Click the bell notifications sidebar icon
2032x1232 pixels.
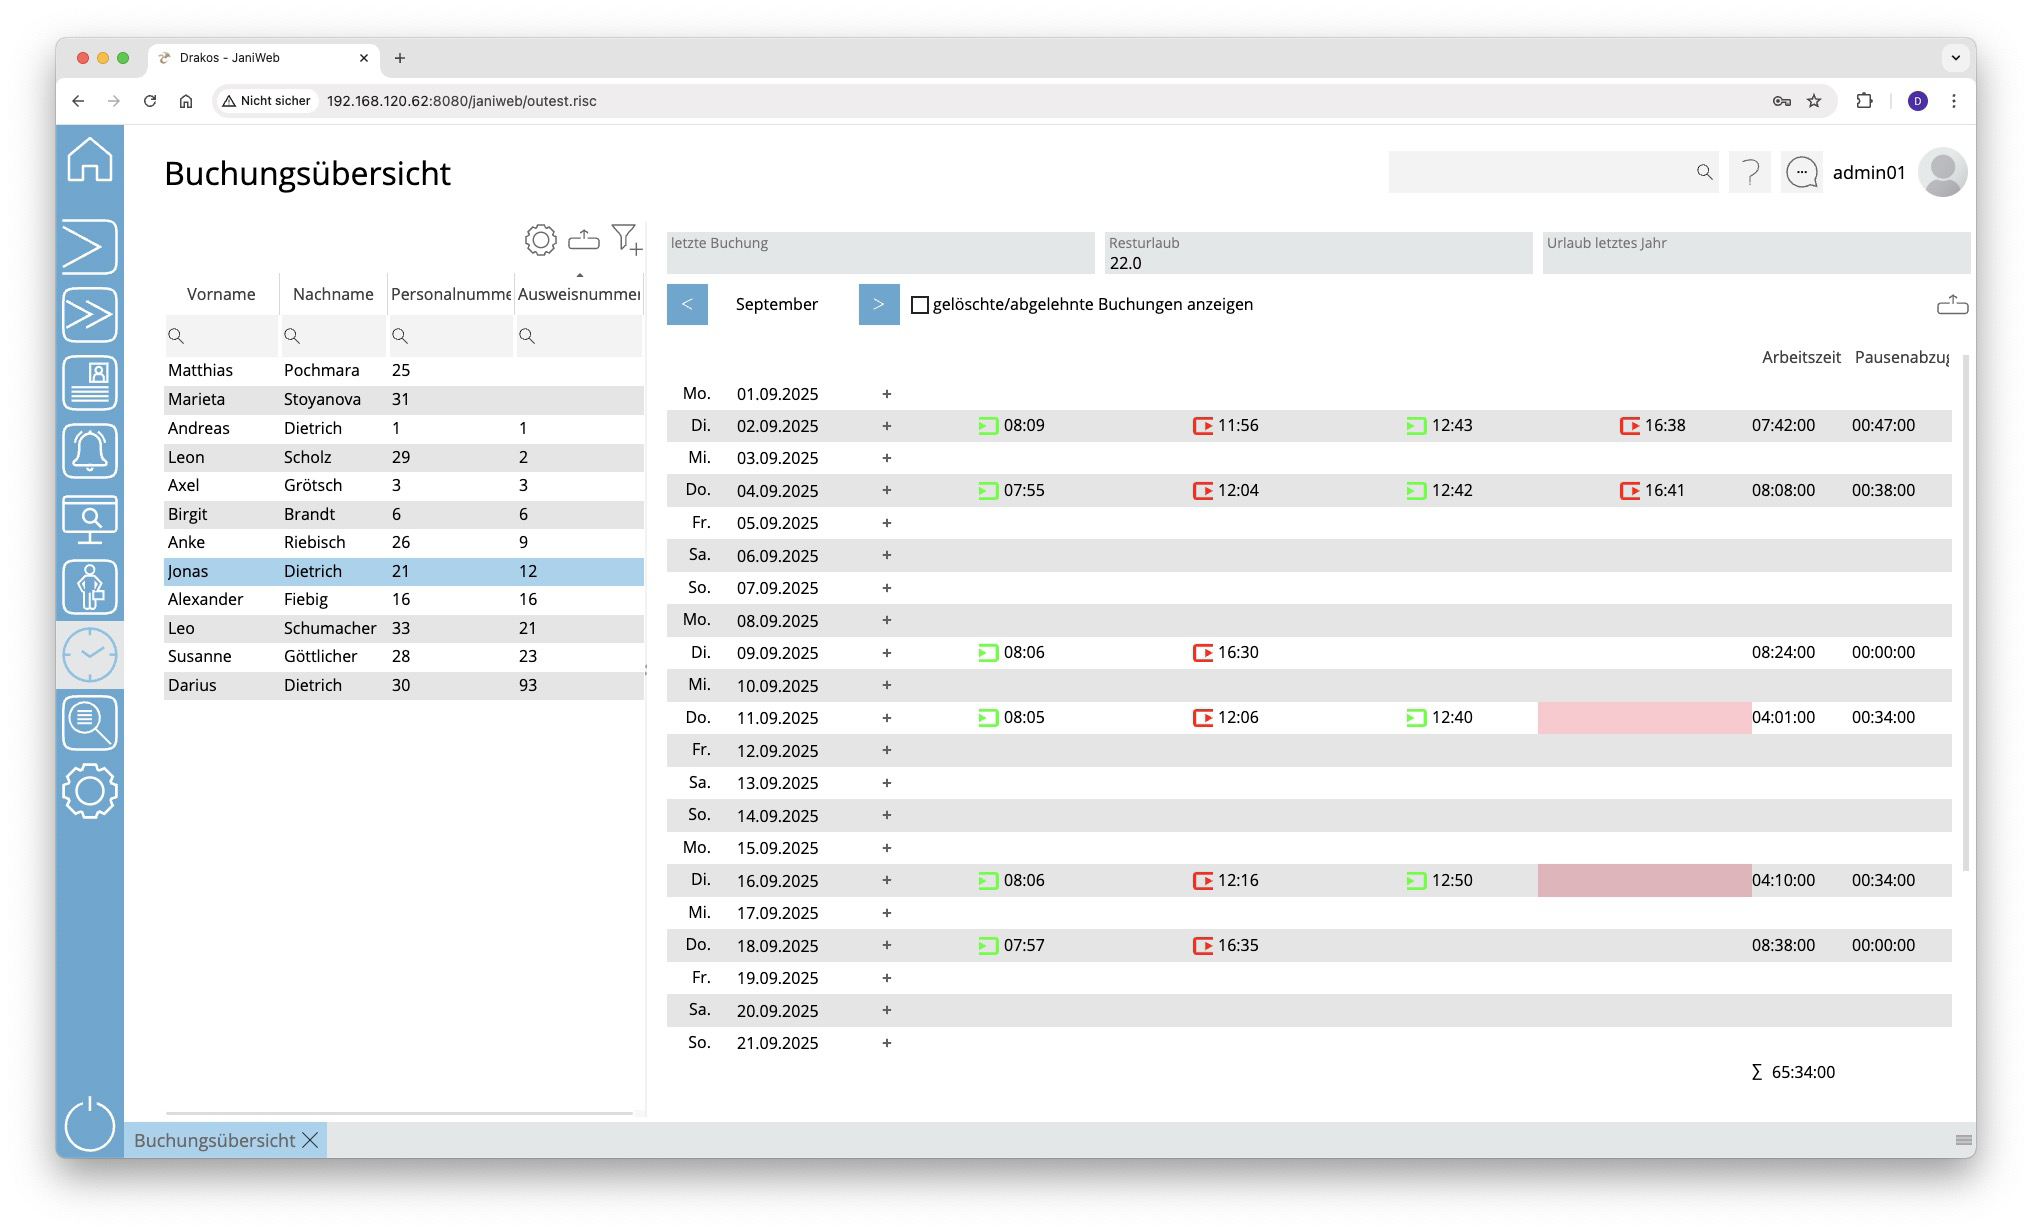coord(90,451)
